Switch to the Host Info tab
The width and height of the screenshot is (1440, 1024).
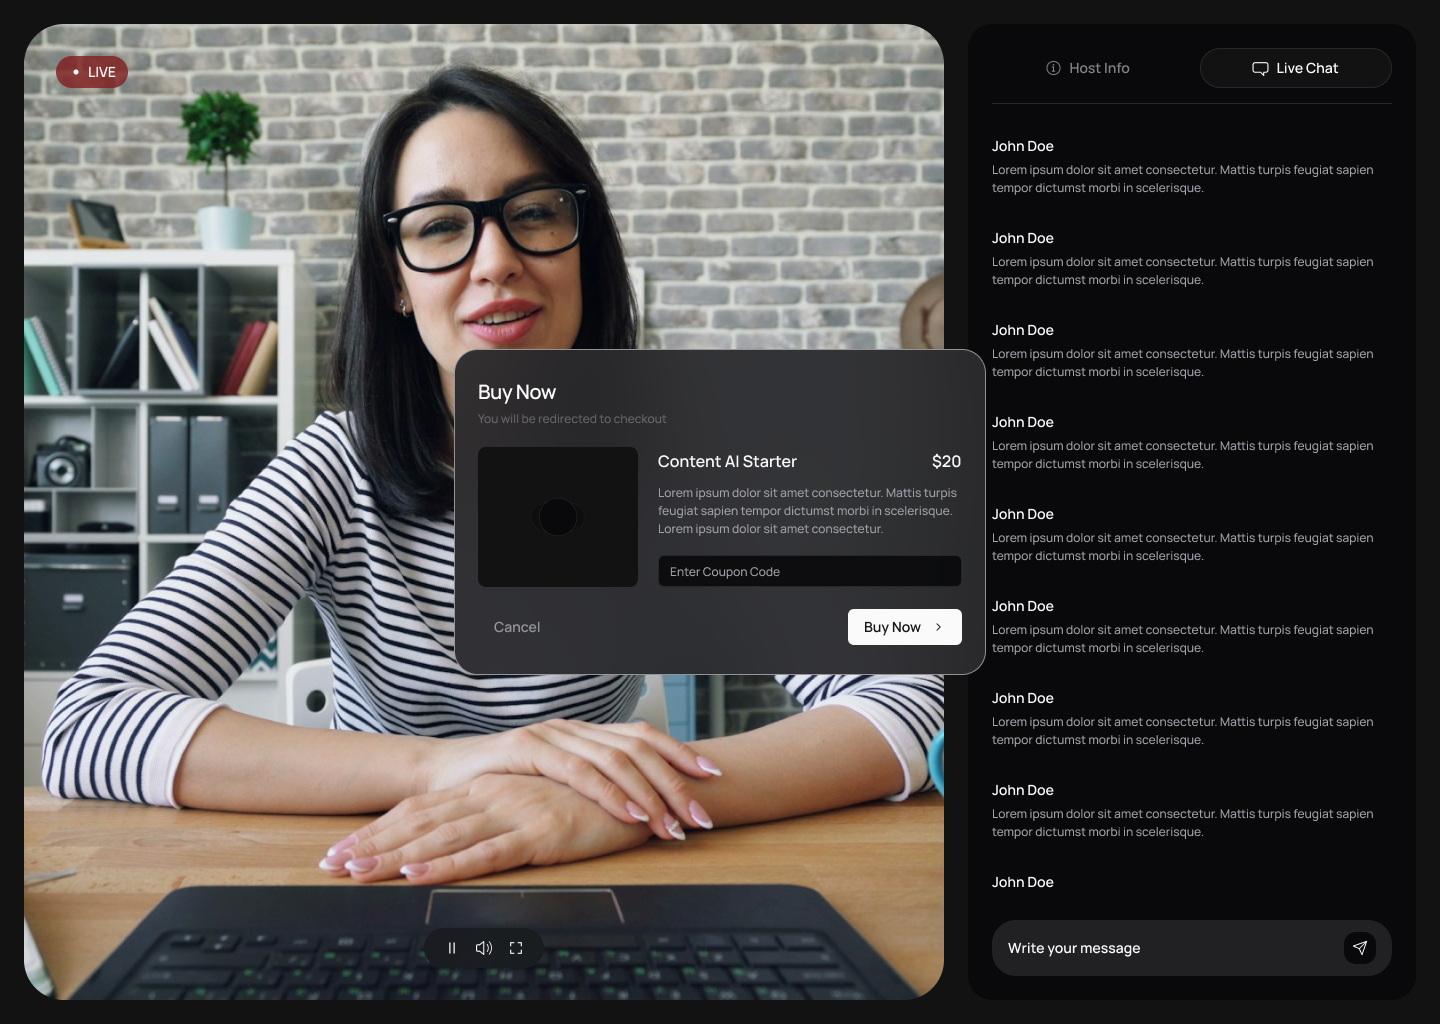tap(1088, 68)
